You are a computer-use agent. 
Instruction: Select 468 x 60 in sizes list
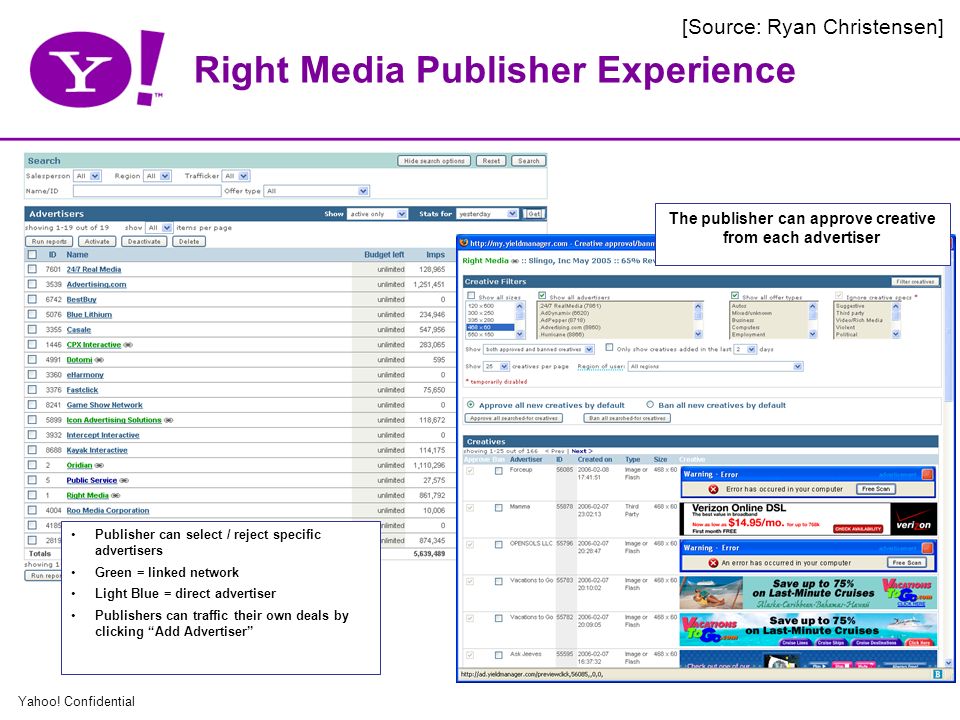coord(490,328)
